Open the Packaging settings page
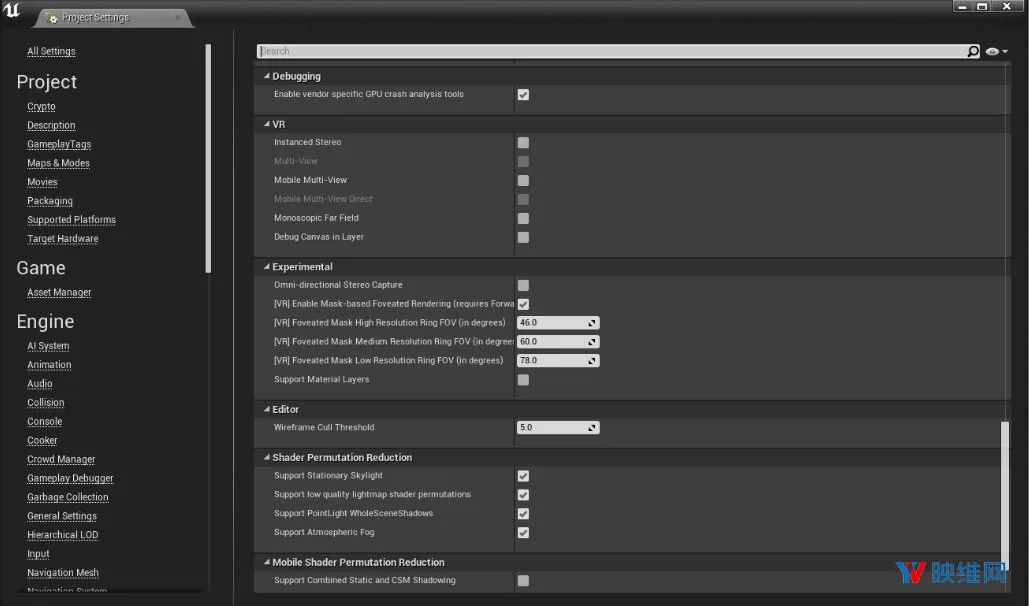Viewport: 1029px width, 606px height. tap(50, 201)
